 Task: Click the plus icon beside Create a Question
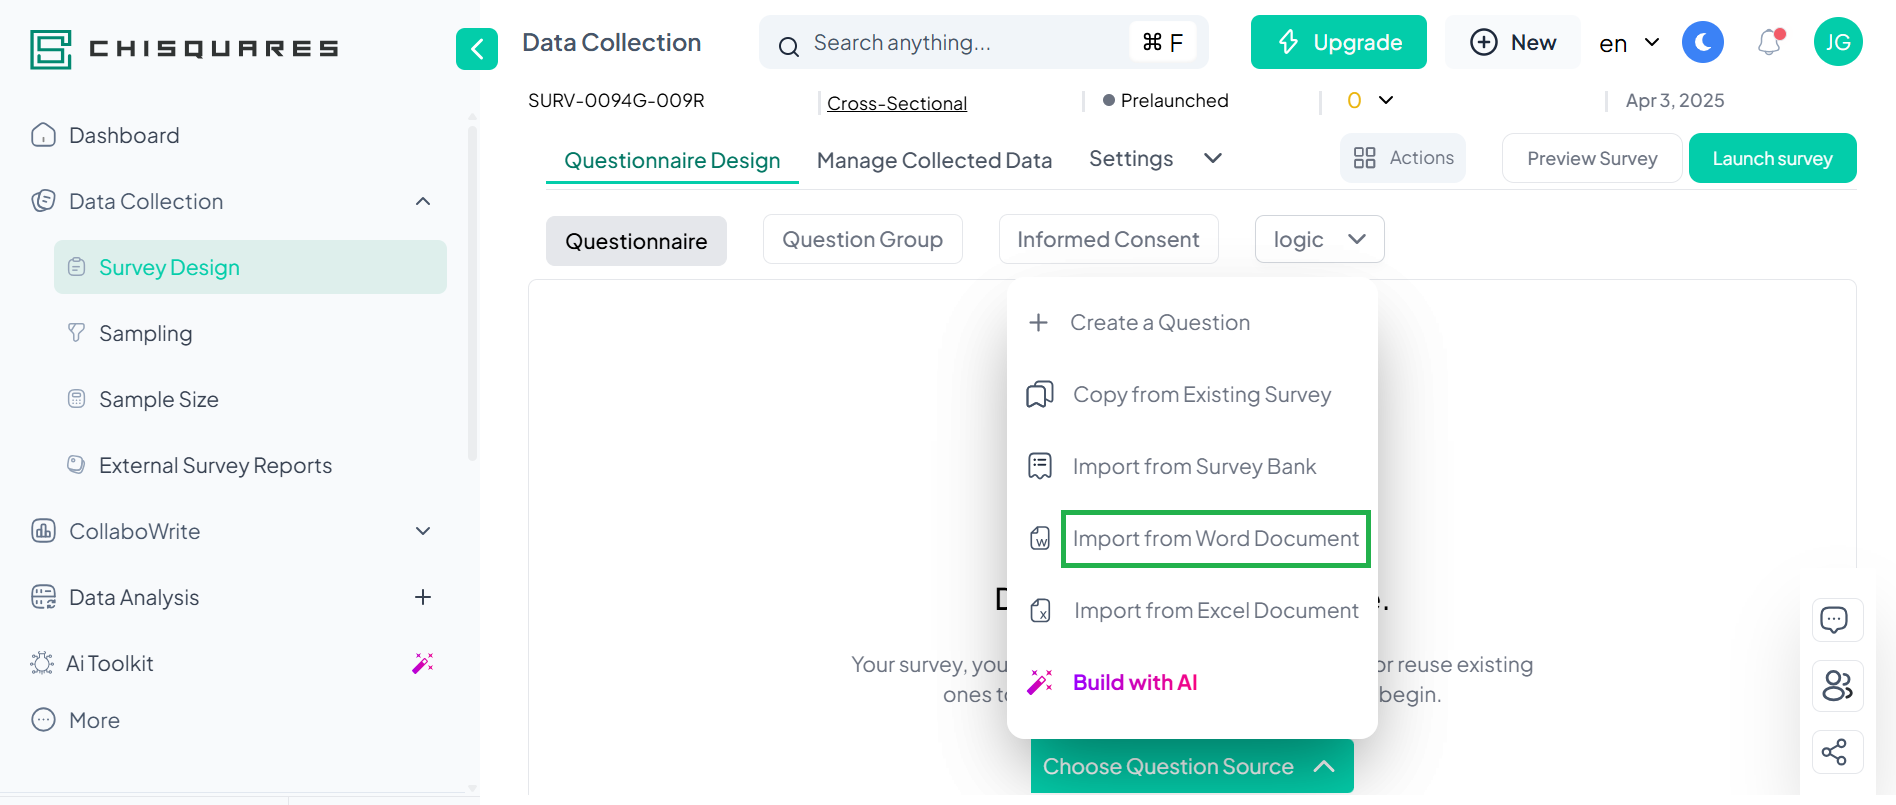click(x=1039, y=322)
